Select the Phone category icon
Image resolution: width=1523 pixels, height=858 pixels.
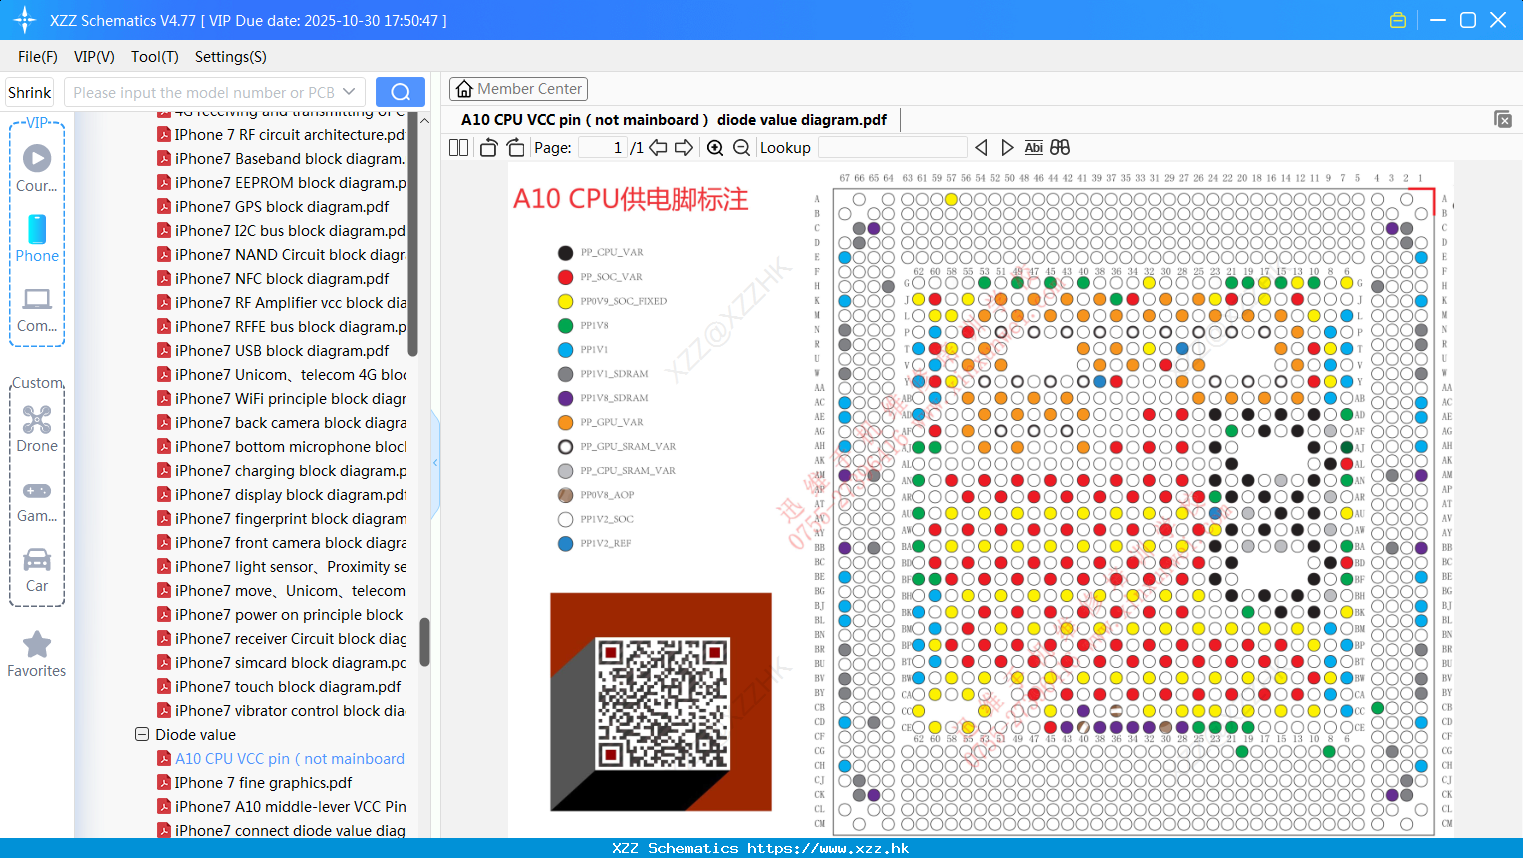[37, 238]
